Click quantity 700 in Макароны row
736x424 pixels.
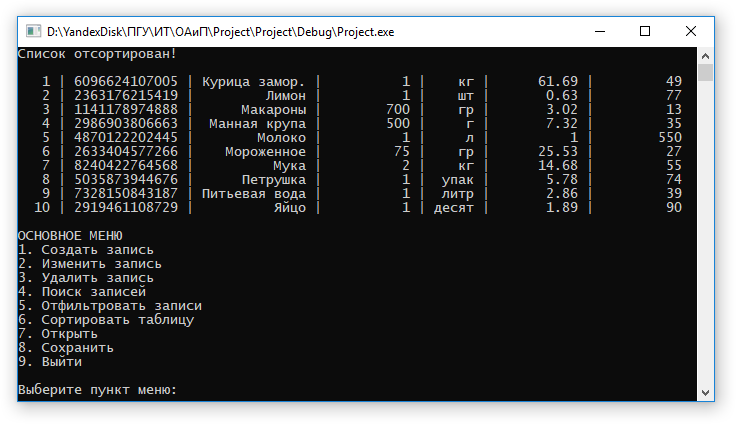pyautogui.click(x=398, y=109)
